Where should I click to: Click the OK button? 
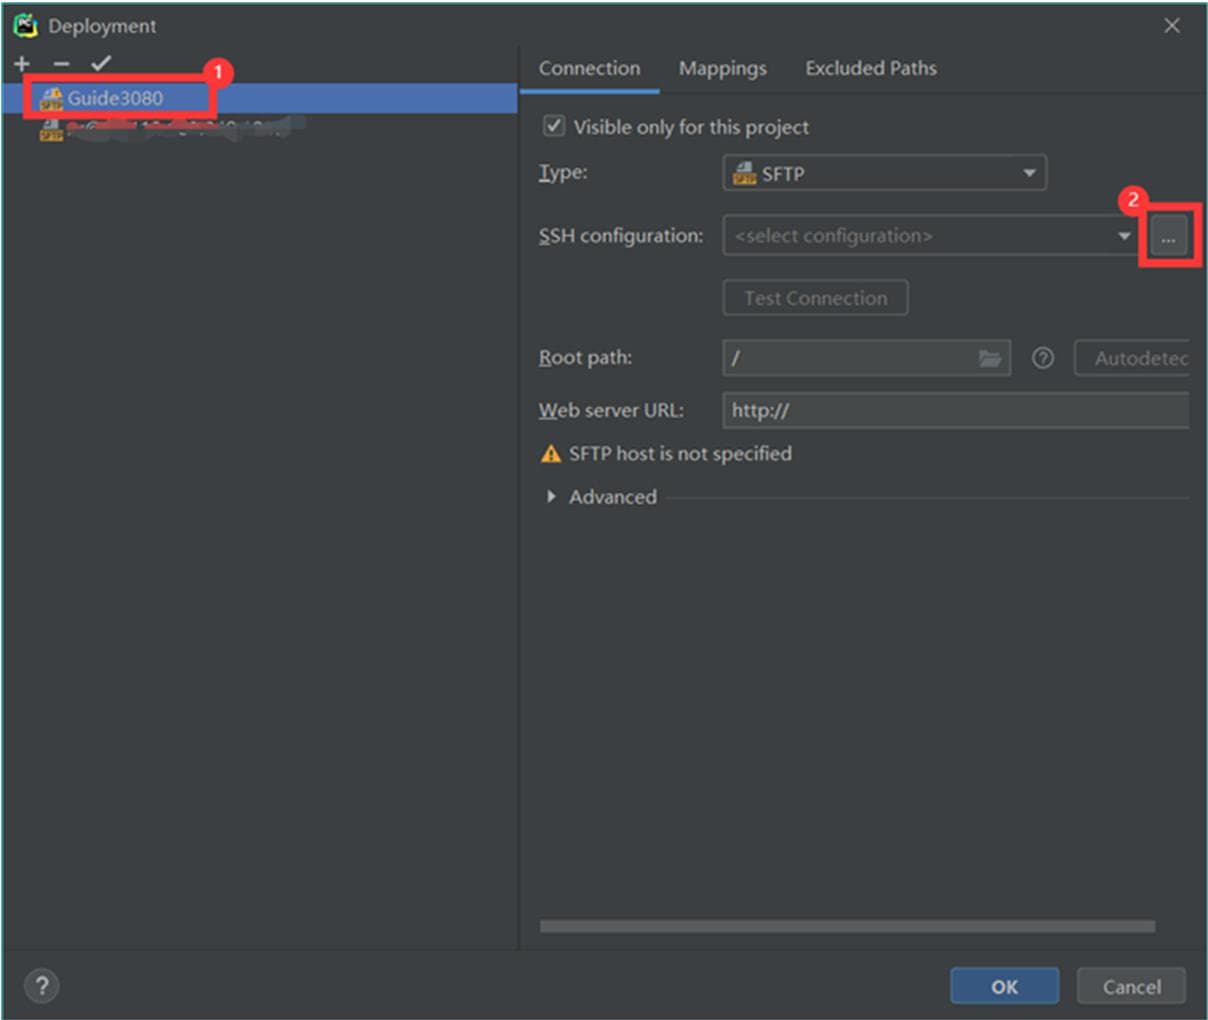(x=1003, y=986)
